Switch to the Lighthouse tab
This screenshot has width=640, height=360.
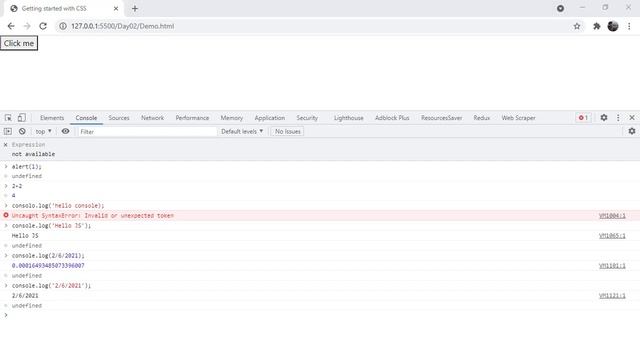pyautogui.click(x=349, y=118)
